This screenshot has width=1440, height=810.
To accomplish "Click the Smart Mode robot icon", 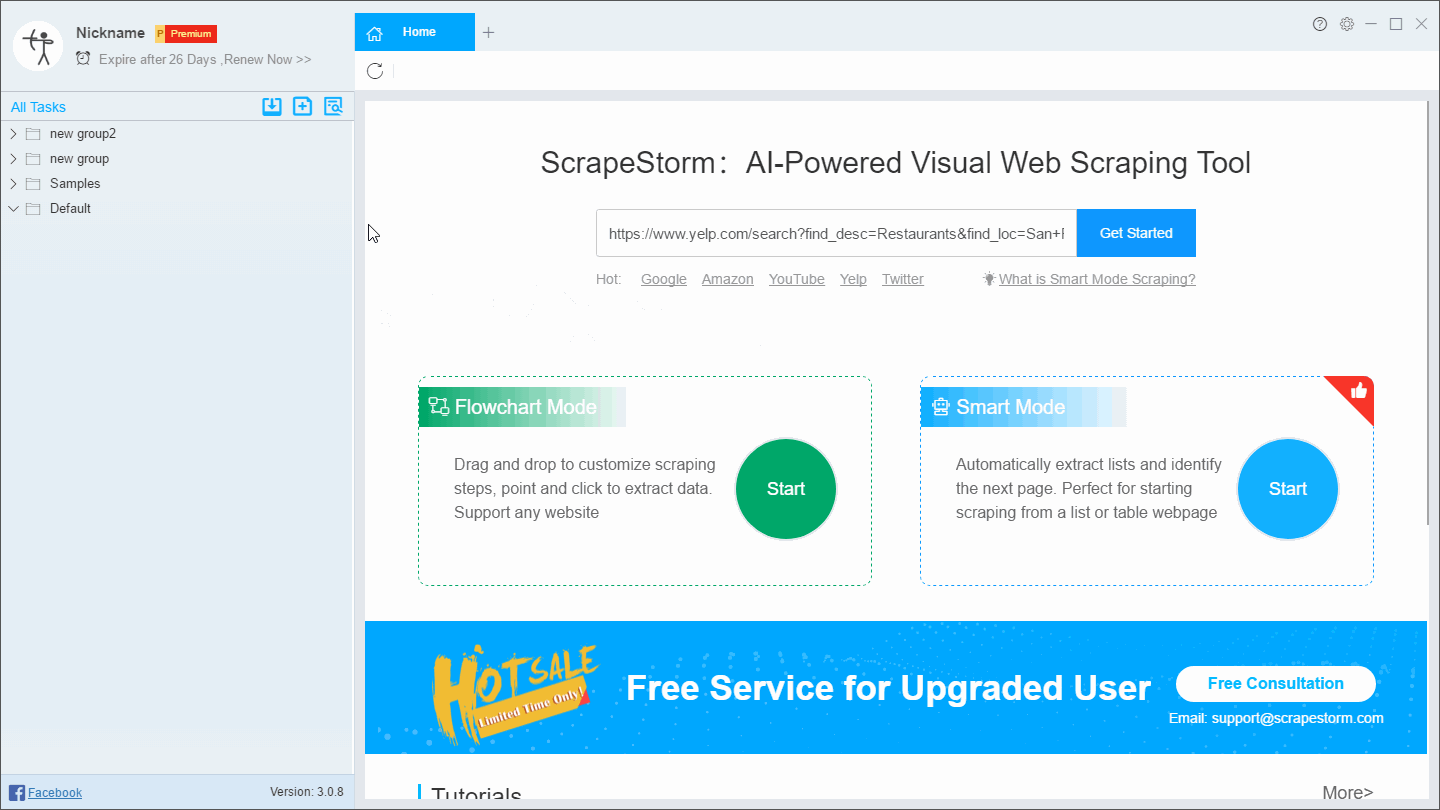I will coord(940,407).
